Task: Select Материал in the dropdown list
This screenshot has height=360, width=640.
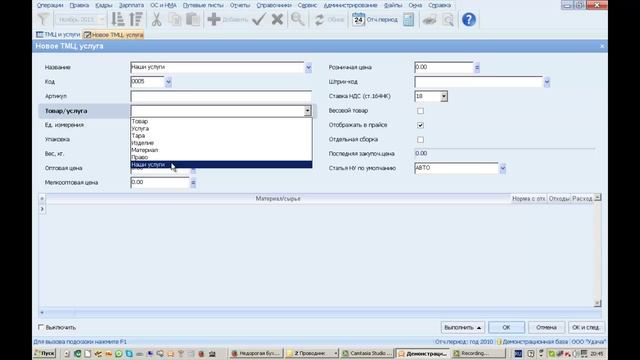Action: pyautogui.click(x=221, y=150)
